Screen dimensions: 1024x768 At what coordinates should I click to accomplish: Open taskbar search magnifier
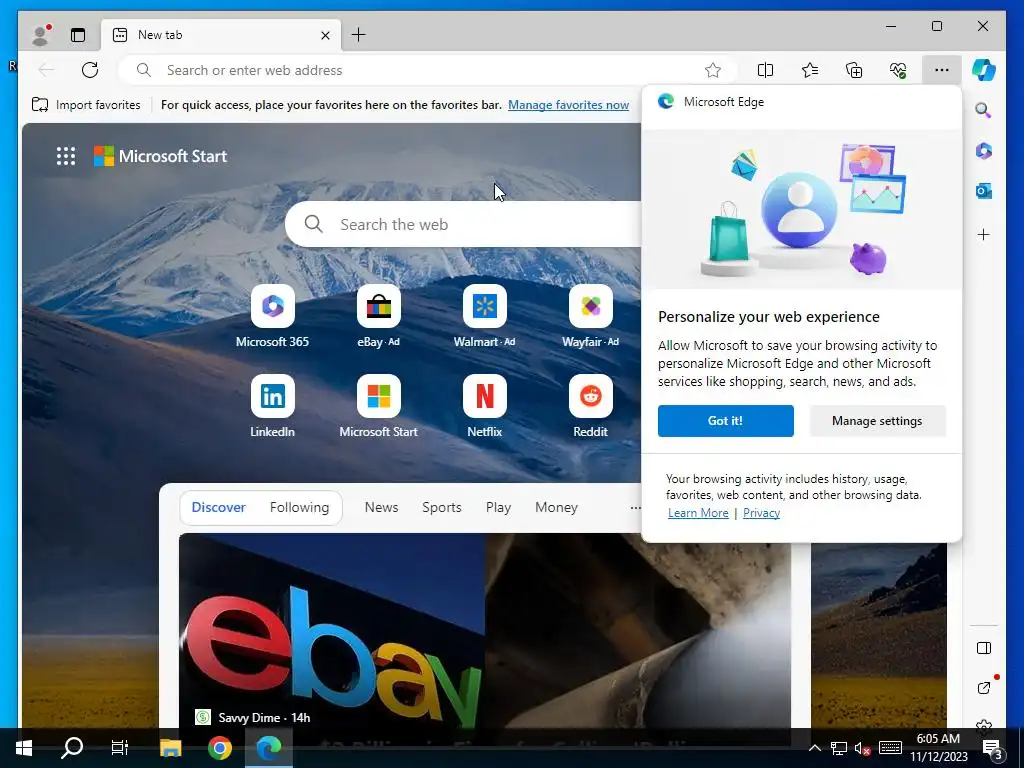click(x=72, y=748)
